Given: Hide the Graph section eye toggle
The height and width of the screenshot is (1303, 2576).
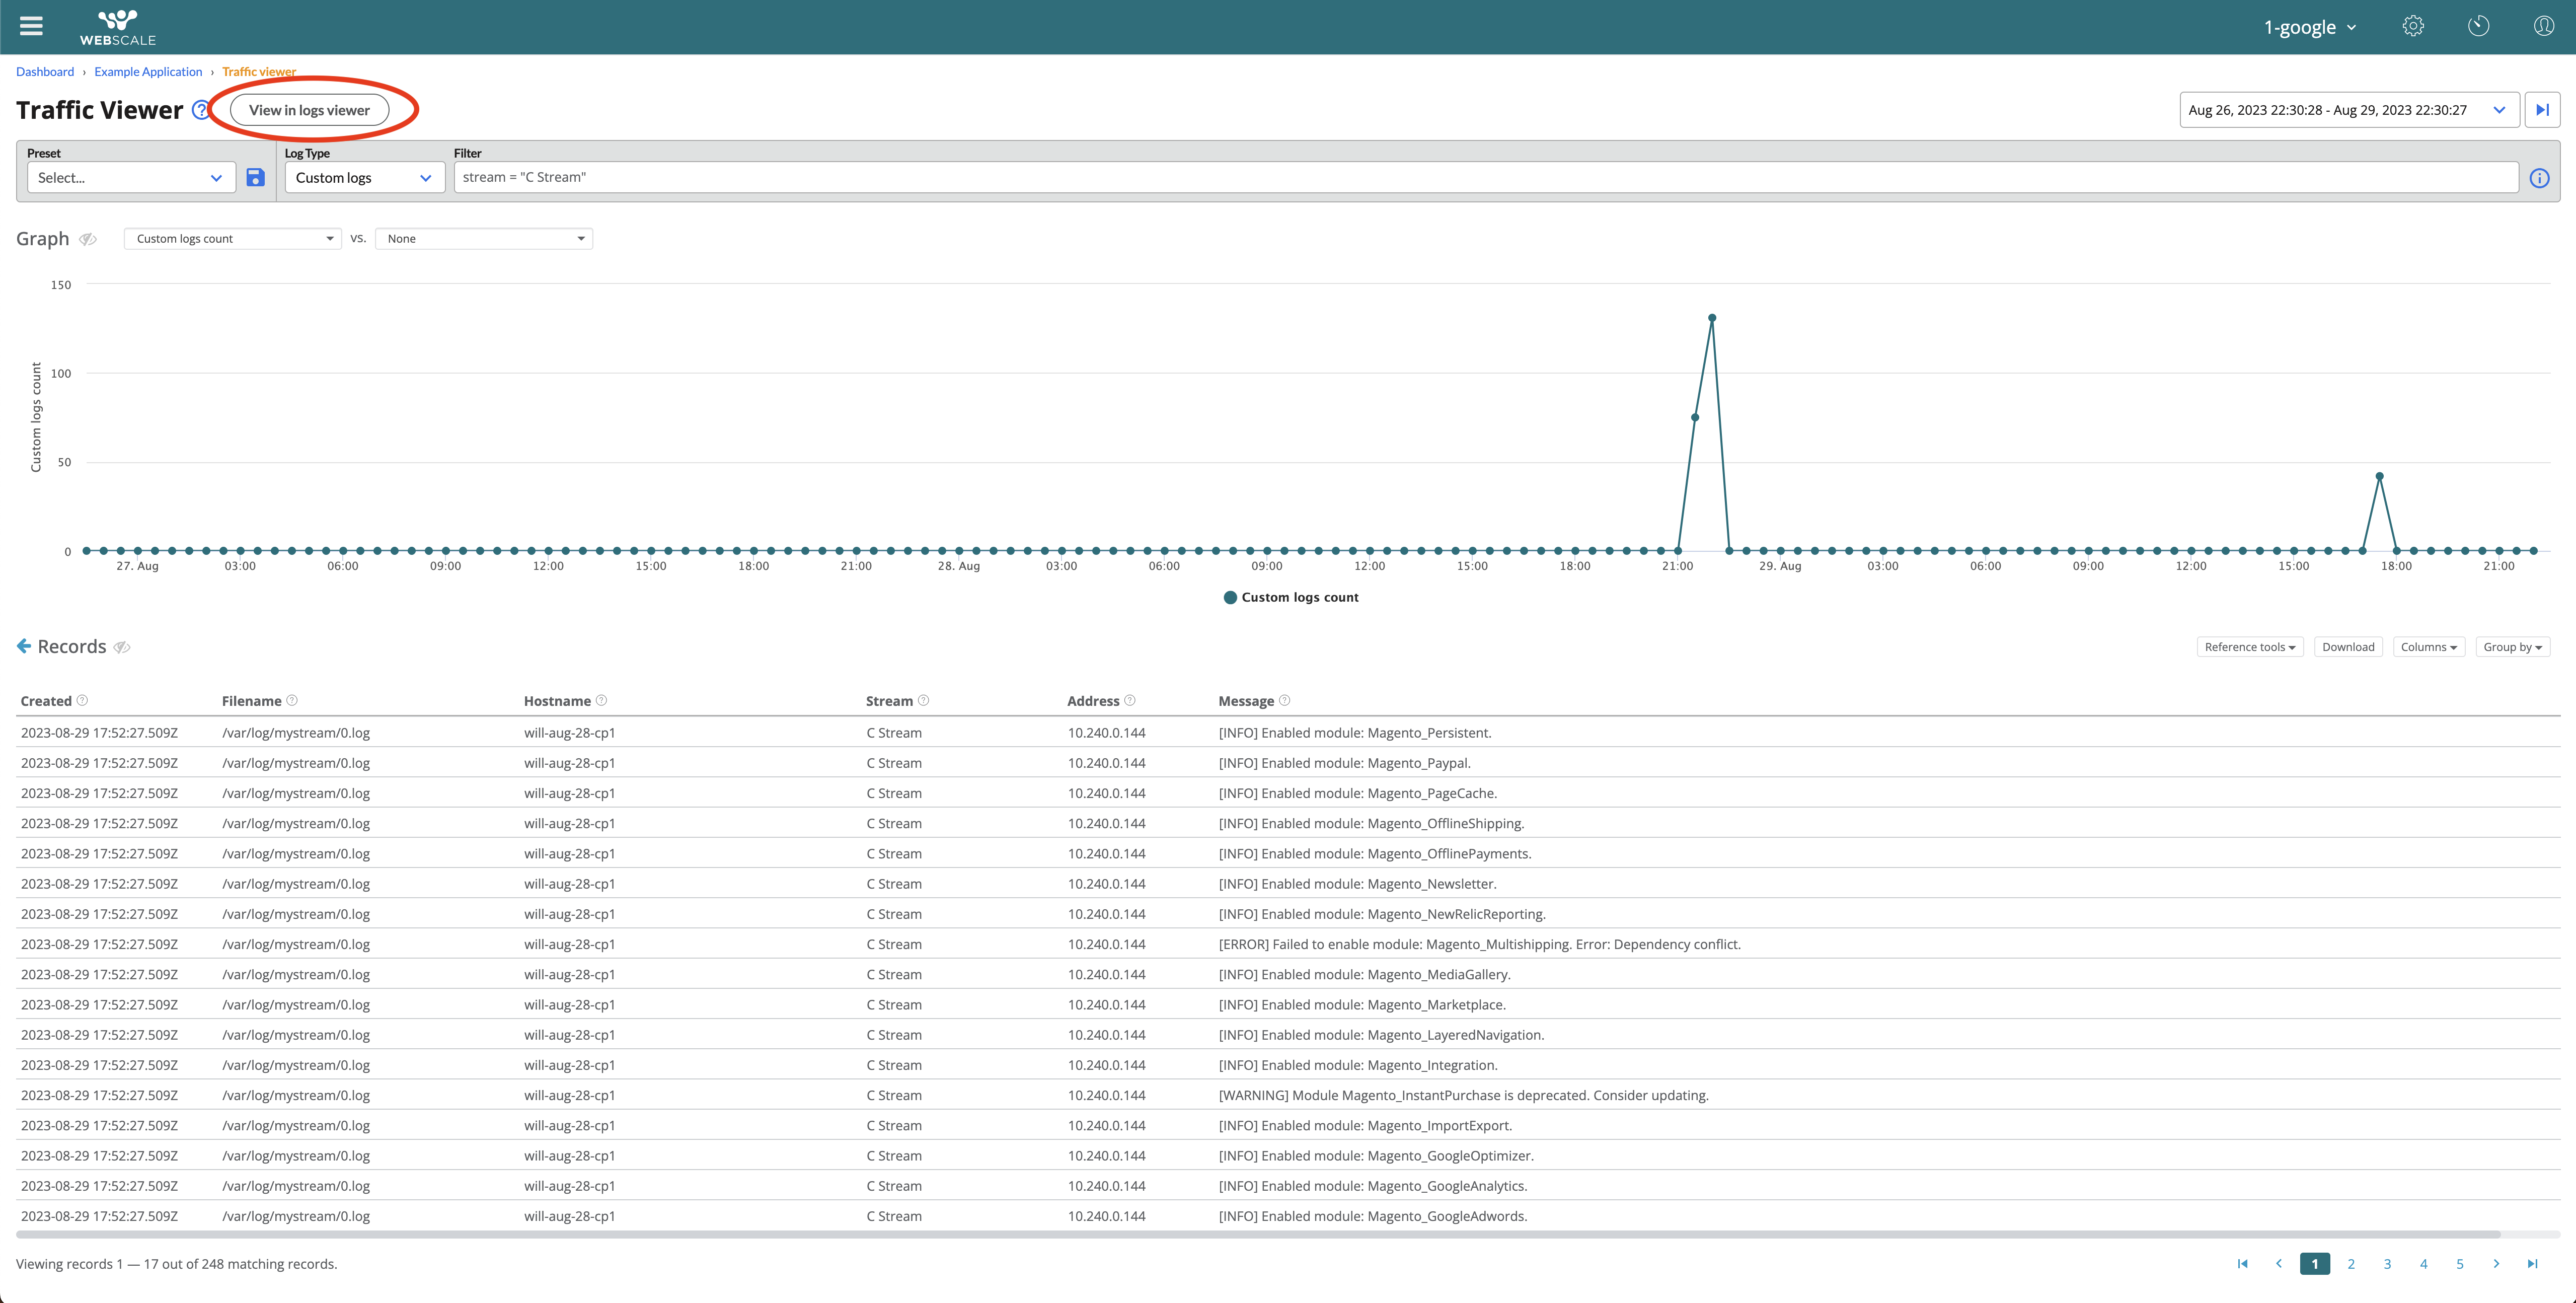Looking at the screenshot, I should click(88, 239).
